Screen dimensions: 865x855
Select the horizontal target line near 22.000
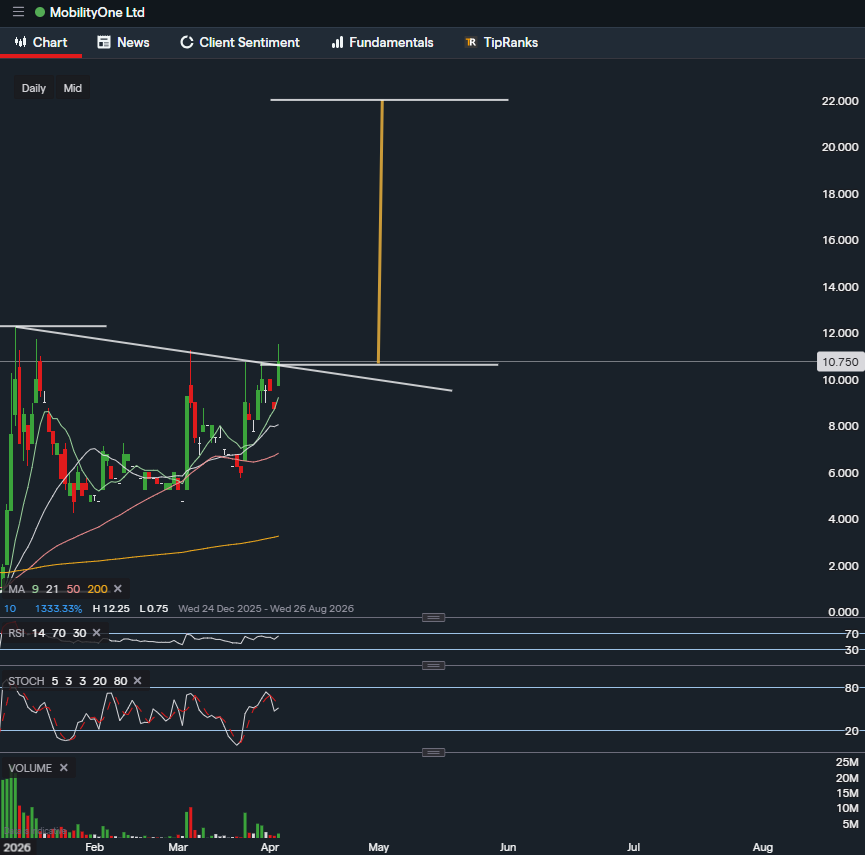coord(389,100)
